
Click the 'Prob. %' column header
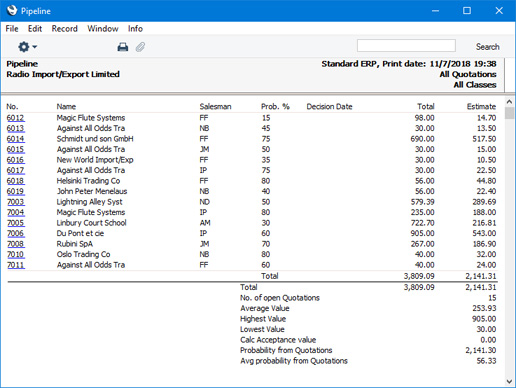point(275,107)
